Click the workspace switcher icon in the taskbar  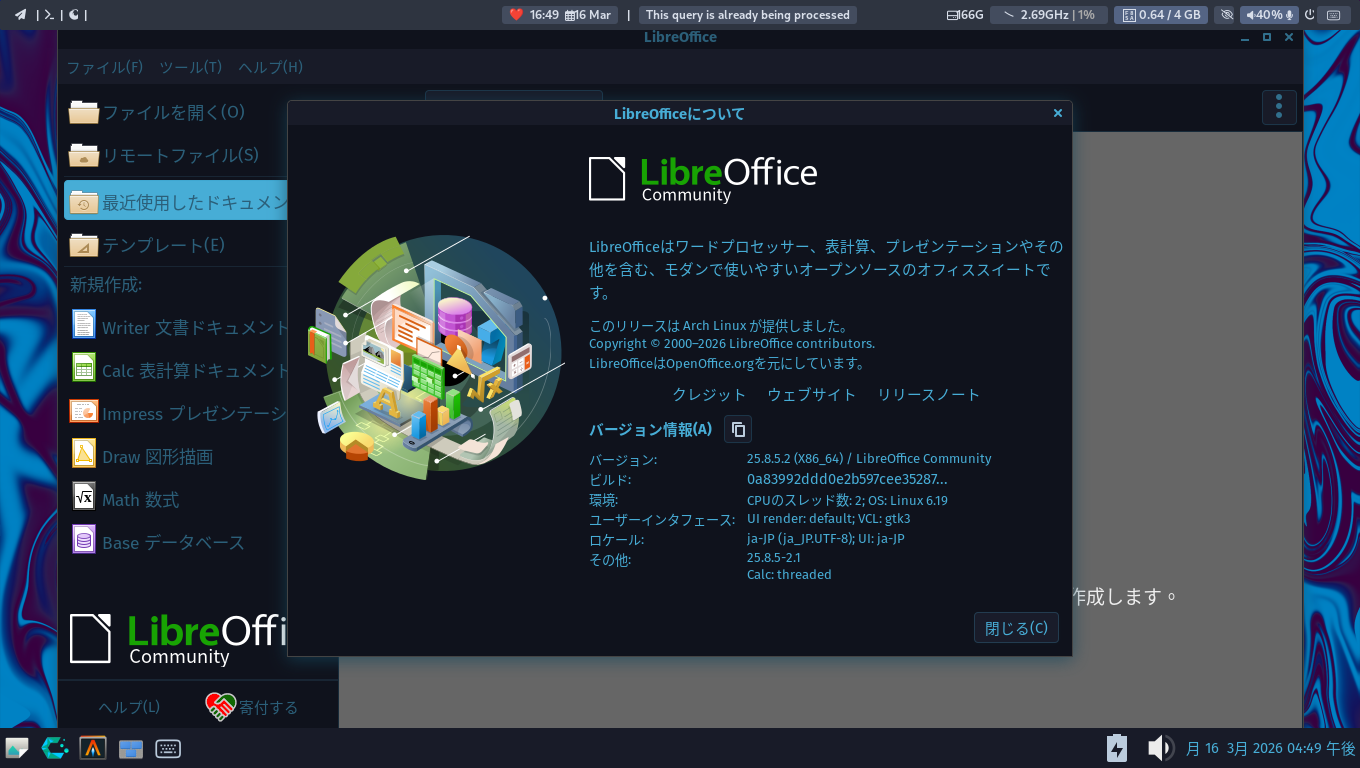pos(131,749)
